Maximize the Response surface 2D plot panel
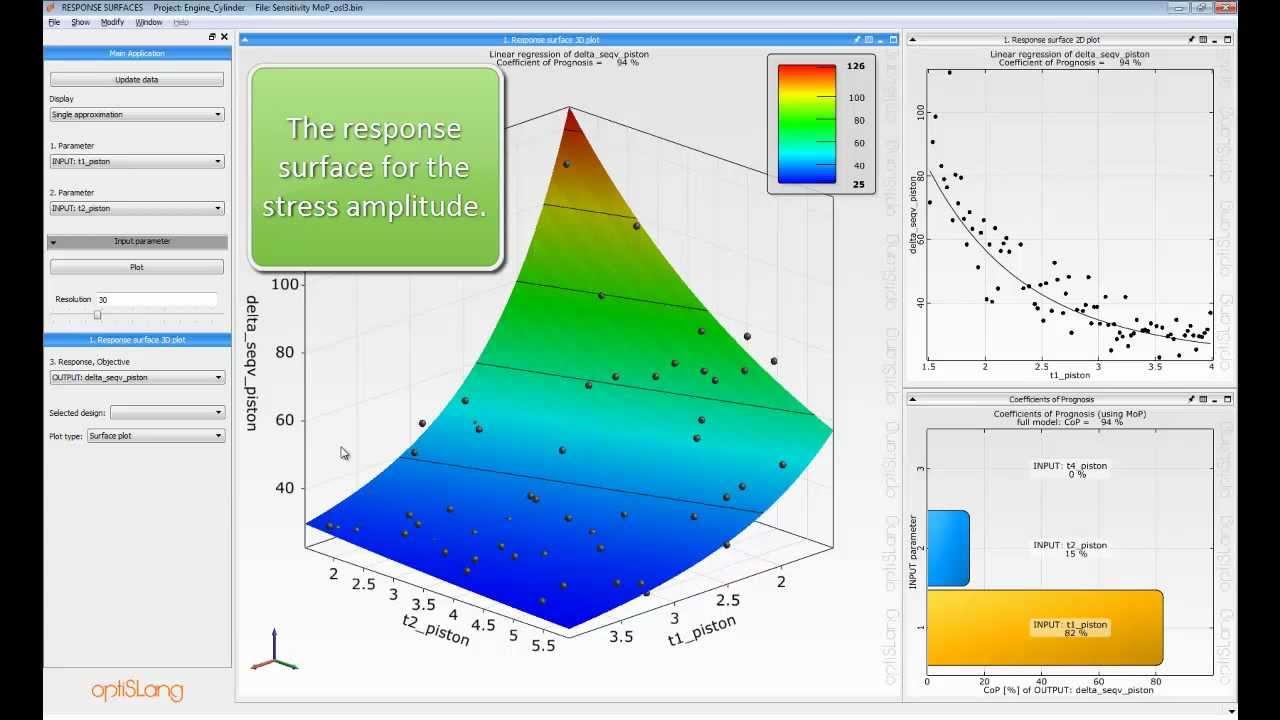 tap(1228, 40)
